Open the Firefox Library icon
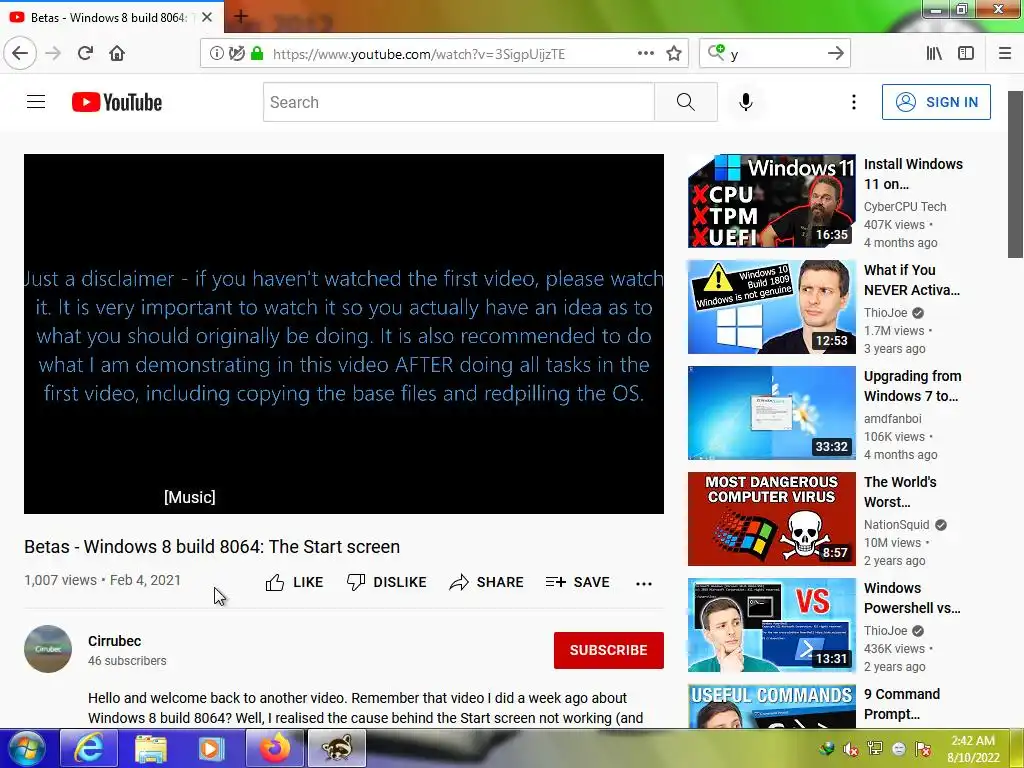This screenshot has height=768, width=1024. (x=934, y=54)
